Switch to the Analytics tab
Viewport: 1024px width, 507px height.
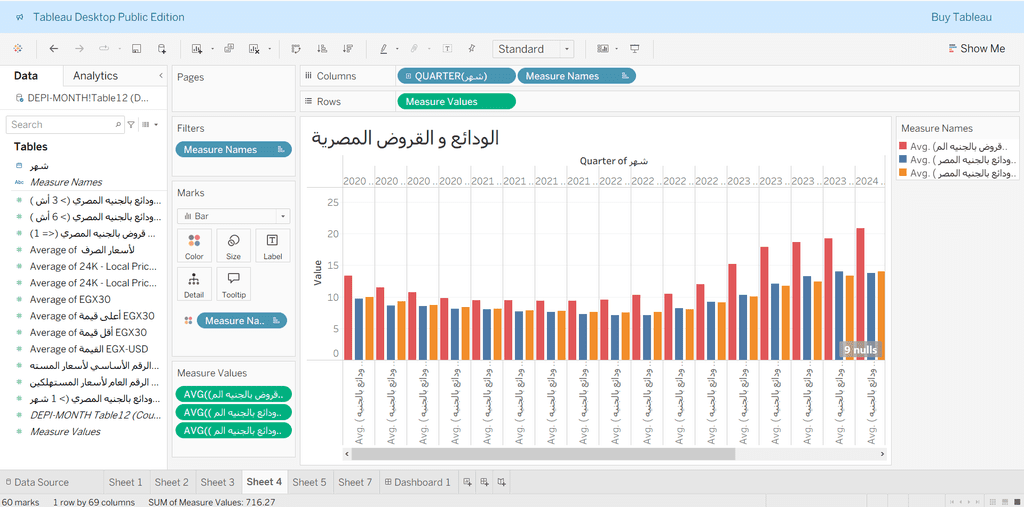point(96,76)
